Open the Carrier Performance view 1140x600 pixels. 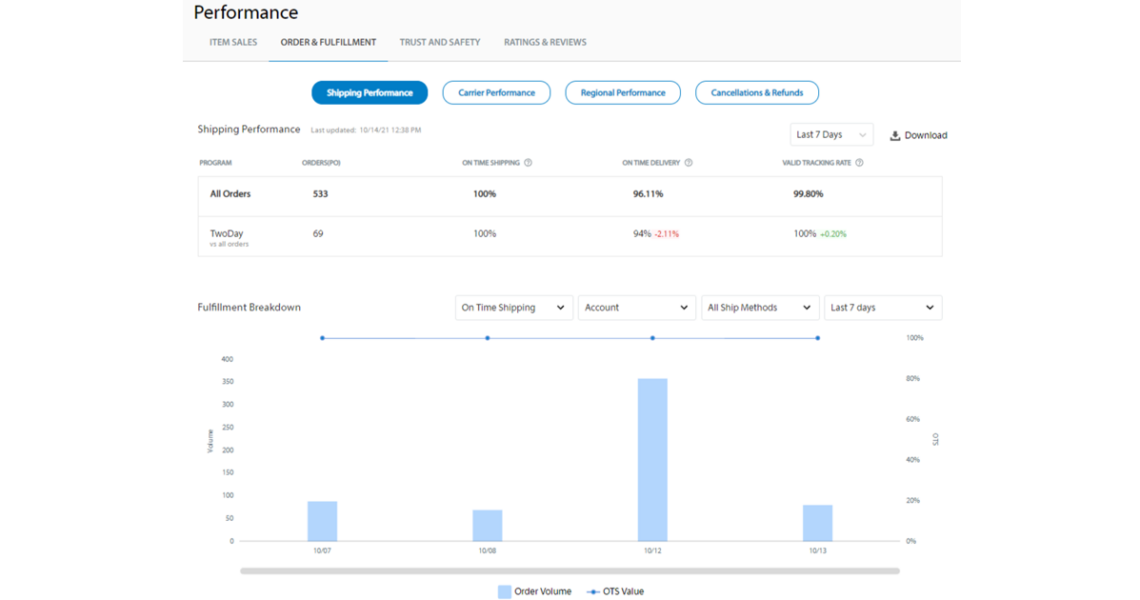[x=496, y=92]
